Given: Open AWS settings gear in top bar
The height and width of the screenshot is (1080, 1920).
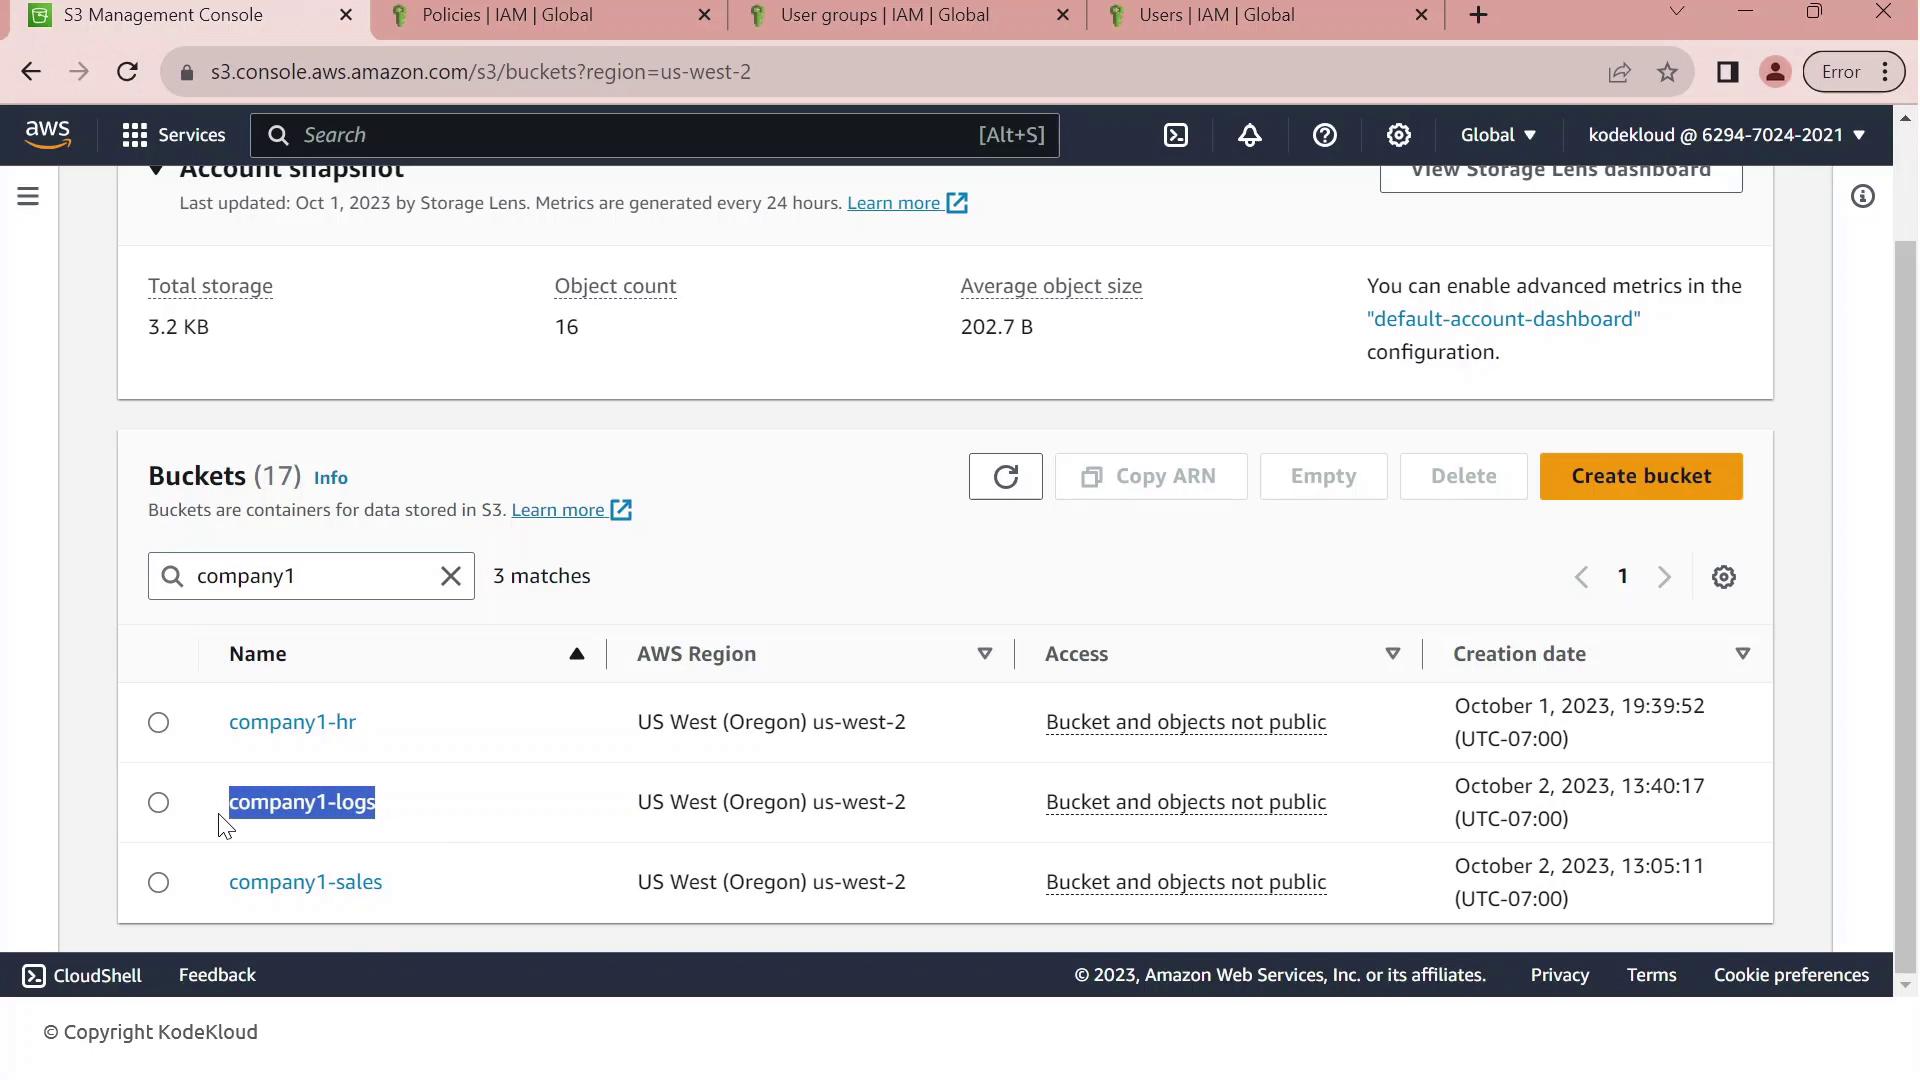Looking at the screenshot, I should coord(1398,135).
